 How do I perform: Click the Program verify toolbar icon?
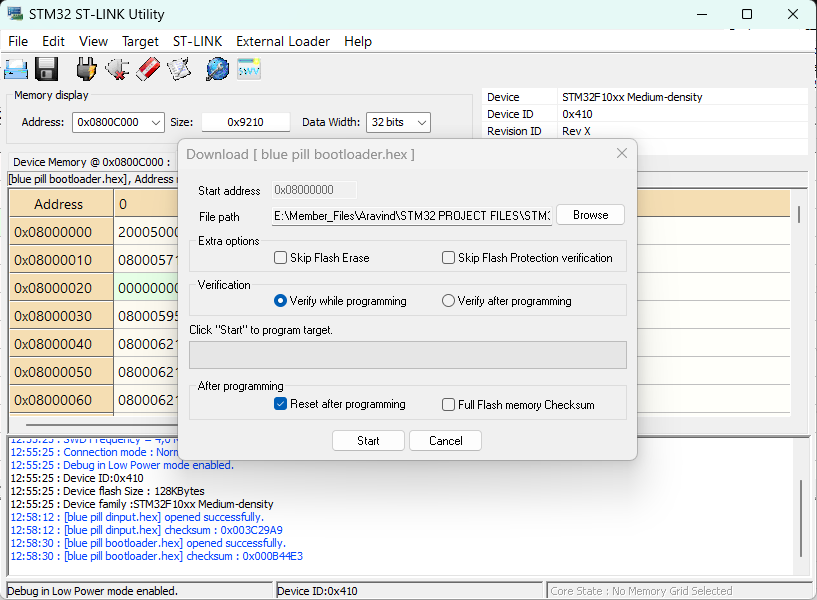coord(179,69)
